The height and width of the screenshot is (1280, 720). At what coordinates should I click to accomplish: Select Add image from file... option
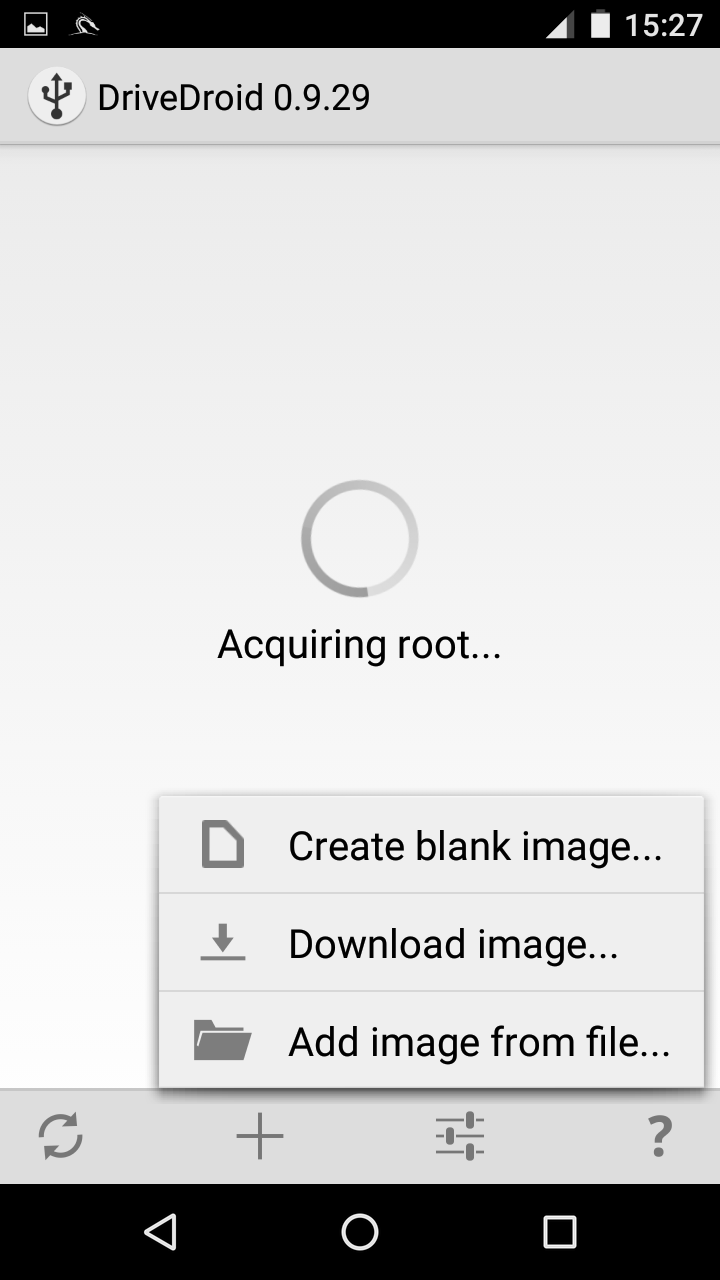pos(431,1040)
